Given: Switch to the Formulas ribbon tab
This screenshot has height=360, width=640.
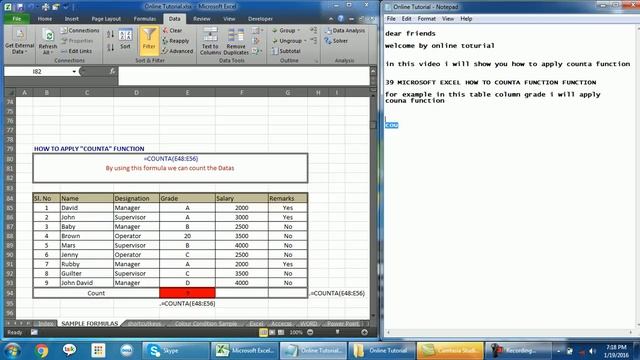Looking at the screenshot, I should pyautogui.click(x=145, y=19).
